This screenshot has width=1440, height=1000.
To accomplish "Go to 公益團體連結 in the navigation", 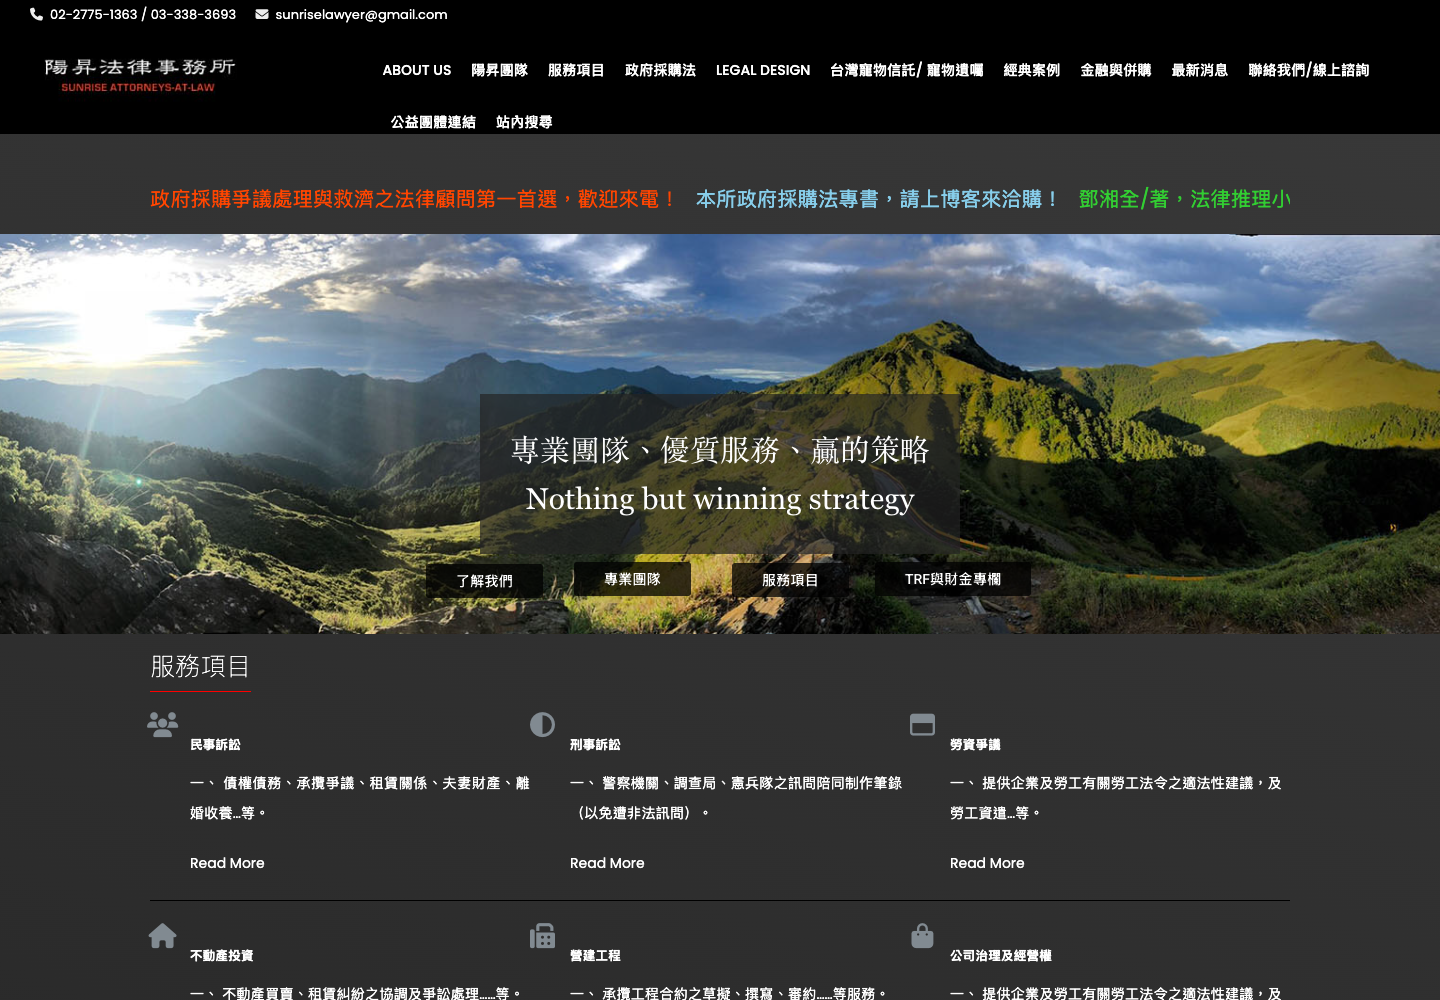I will (433, 122).
